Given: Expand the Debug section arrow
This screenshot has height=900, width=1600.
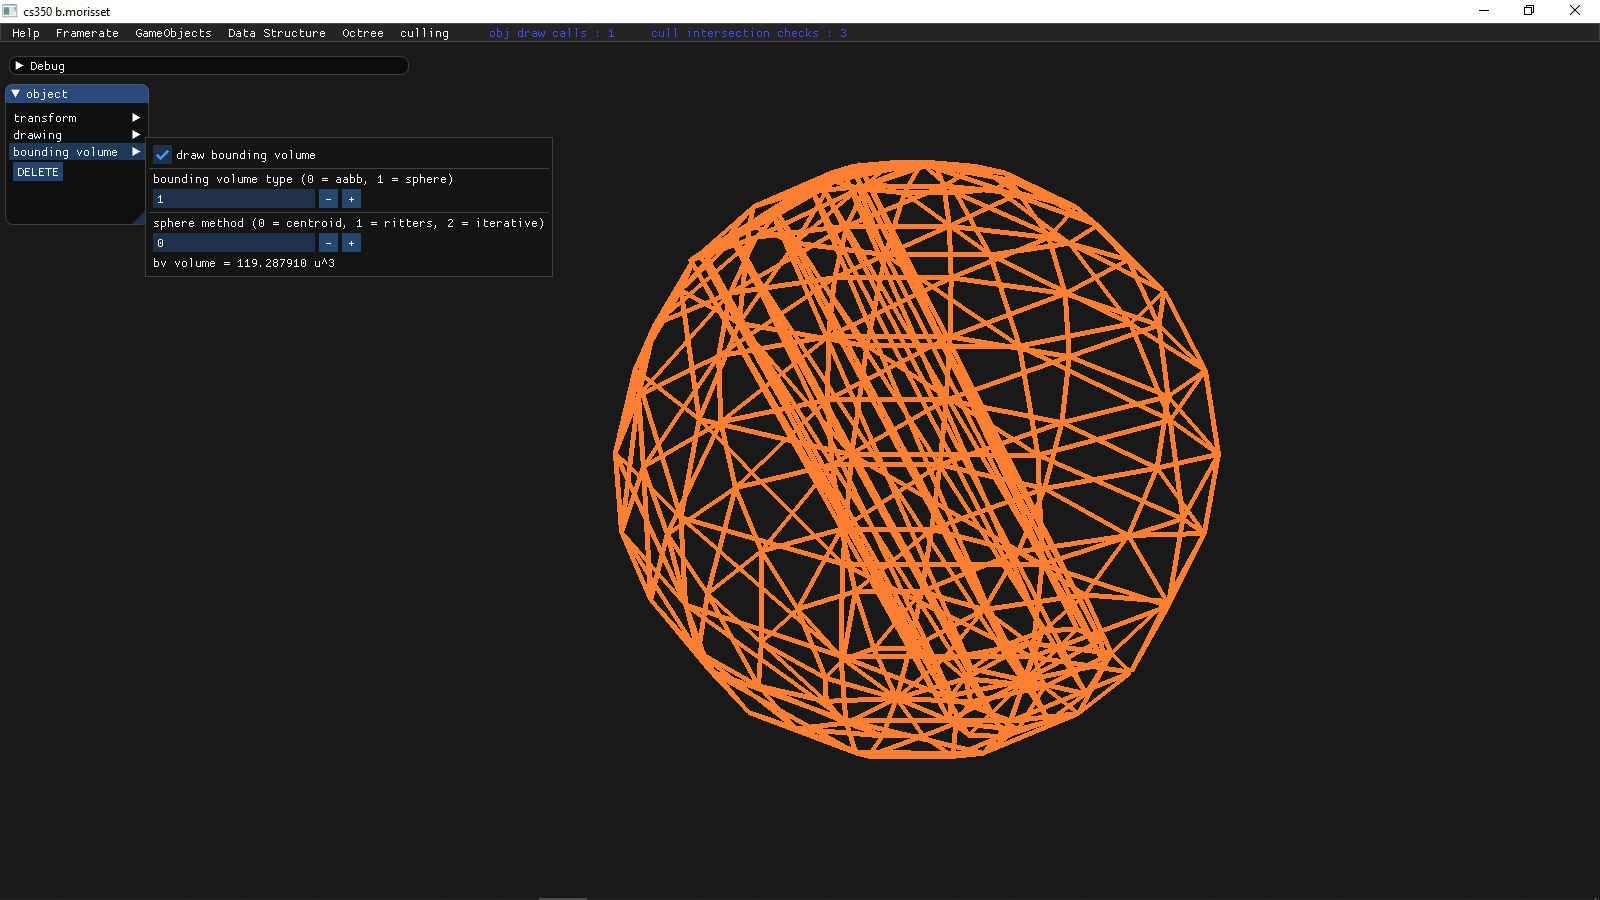Looking at the screenshot, I should pos(19,66).
